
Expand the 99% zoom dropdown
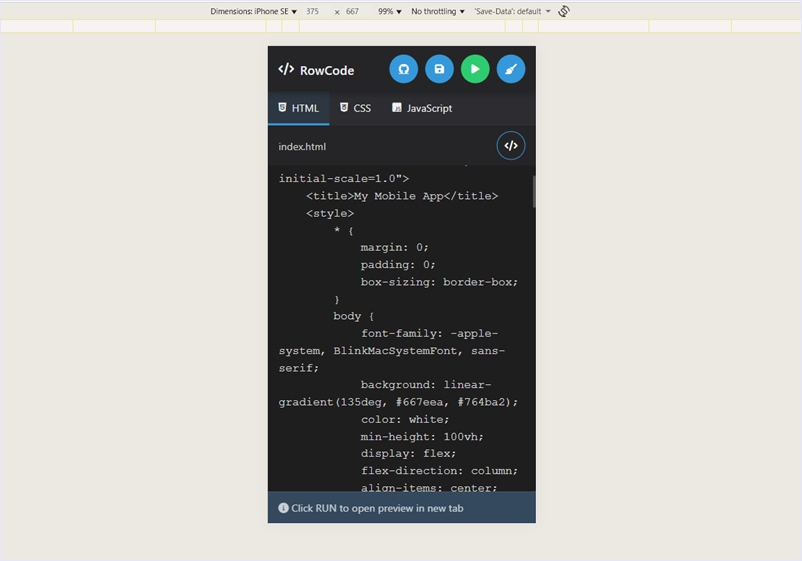click(x=390, y=11)
